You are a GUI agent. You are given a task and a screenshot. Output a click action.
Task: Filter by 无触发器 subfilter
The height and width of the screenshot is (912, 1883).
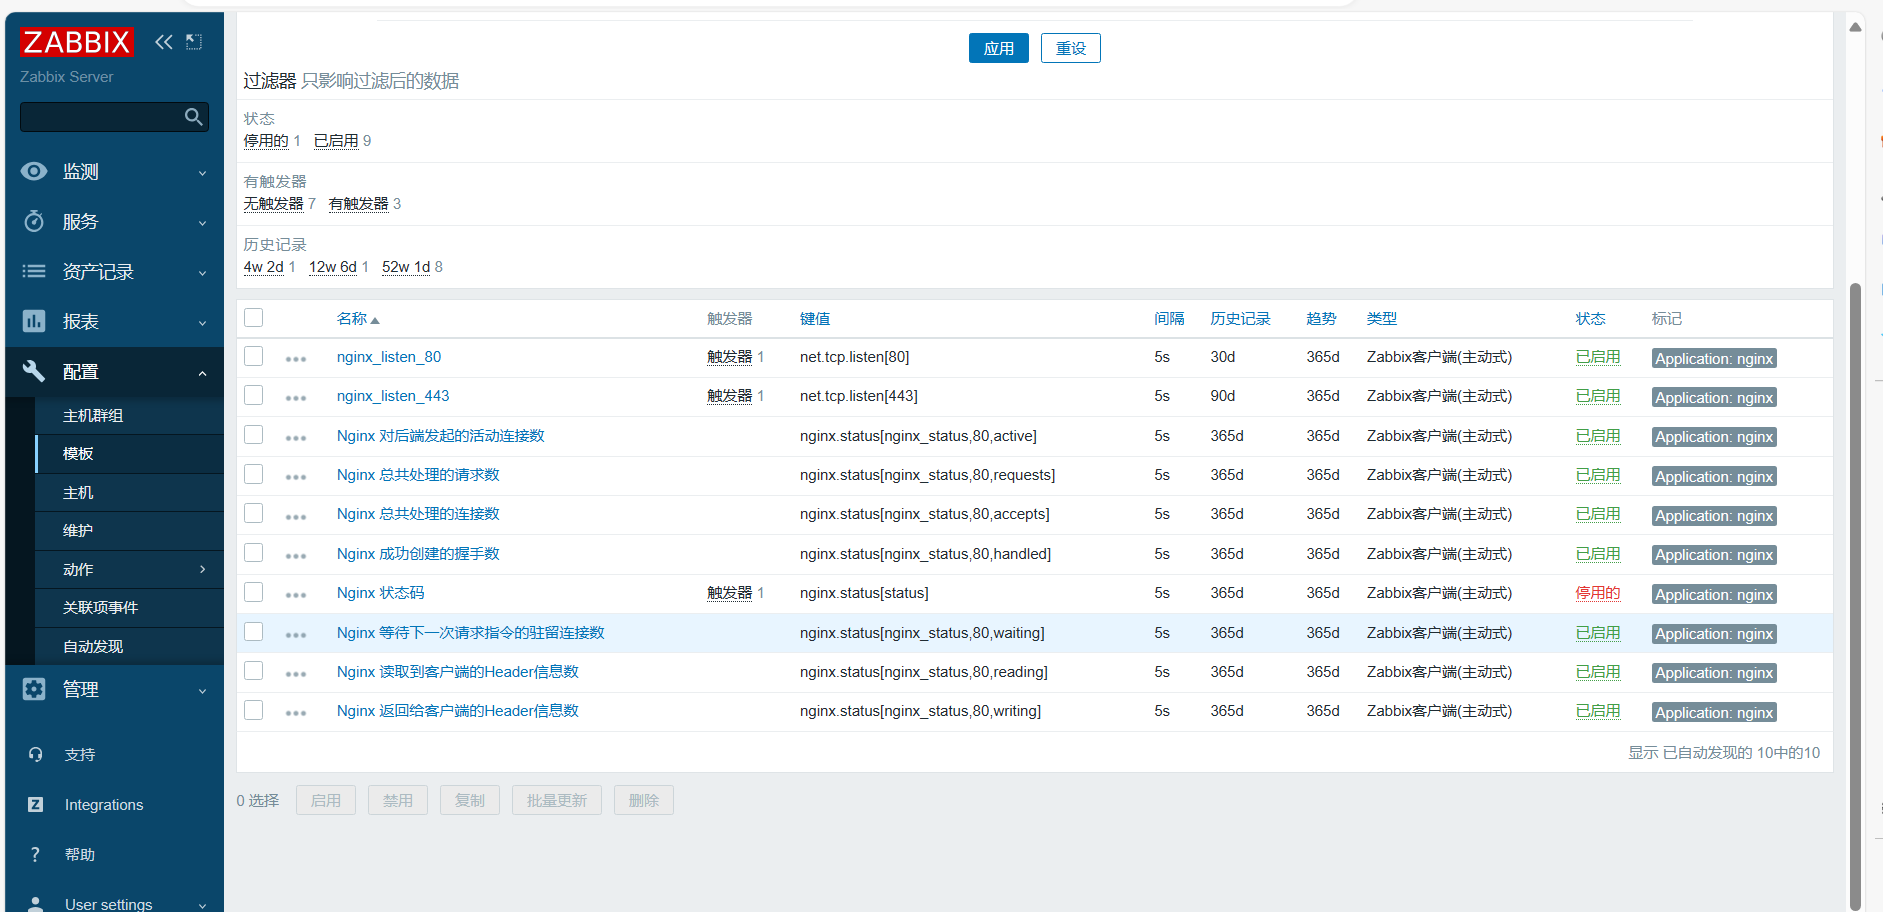point(274,203)
